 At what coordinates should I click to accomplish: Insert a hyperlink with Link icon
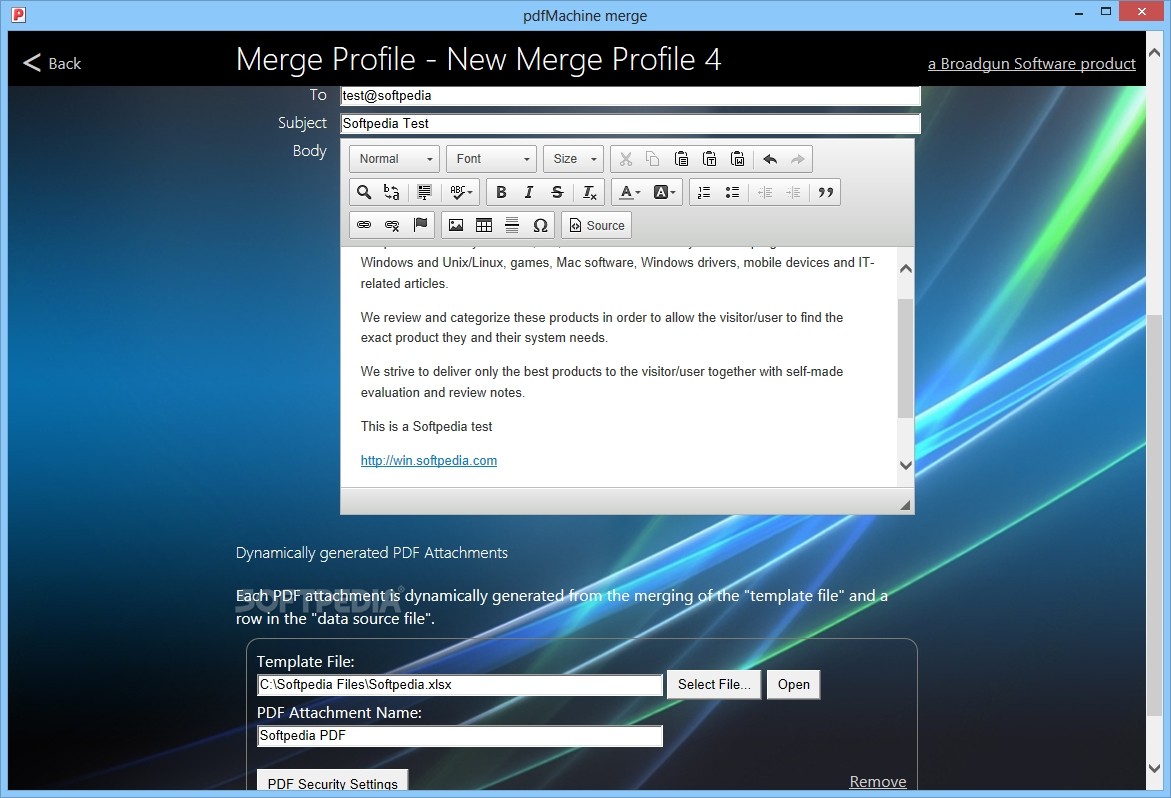pyautogui.click(x=364, y=225)
